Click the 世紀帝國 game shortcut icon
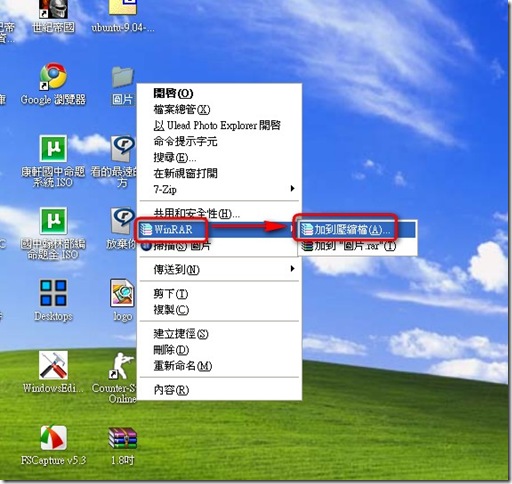Viewport: 512px width, 484px height. coord(53,9)
